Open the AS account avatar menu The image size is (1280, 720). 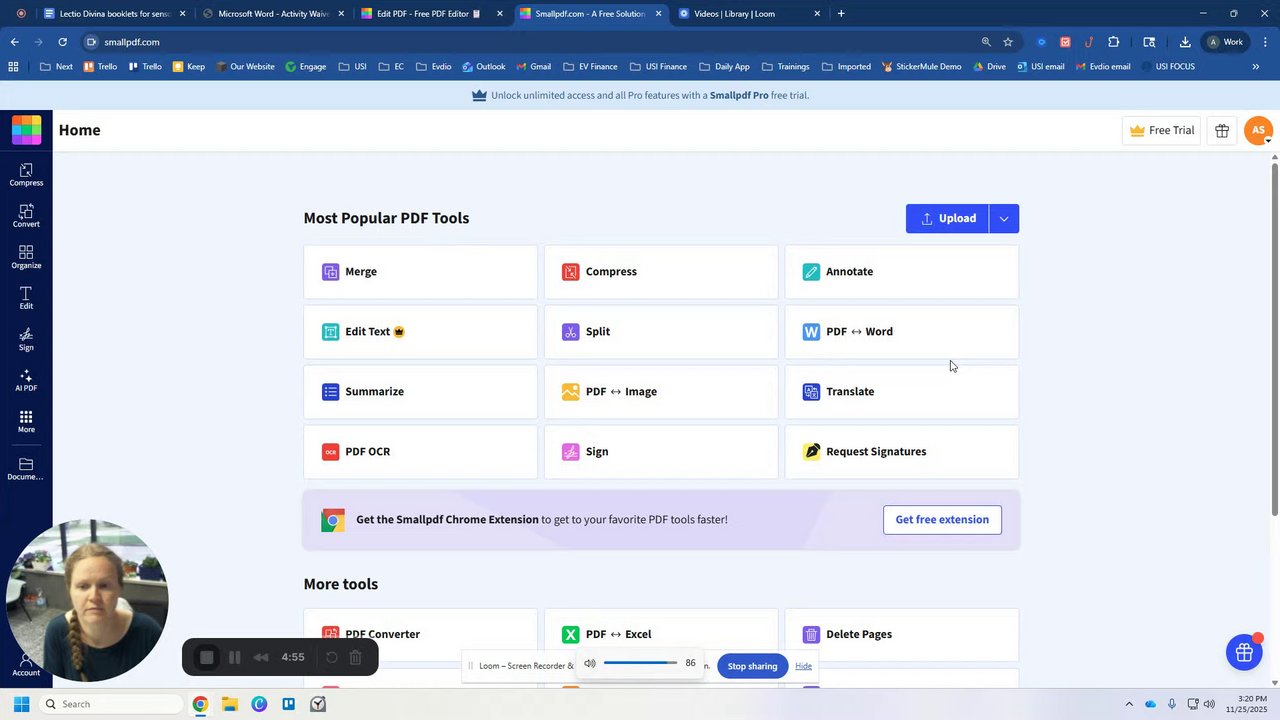pos(1258,130)
